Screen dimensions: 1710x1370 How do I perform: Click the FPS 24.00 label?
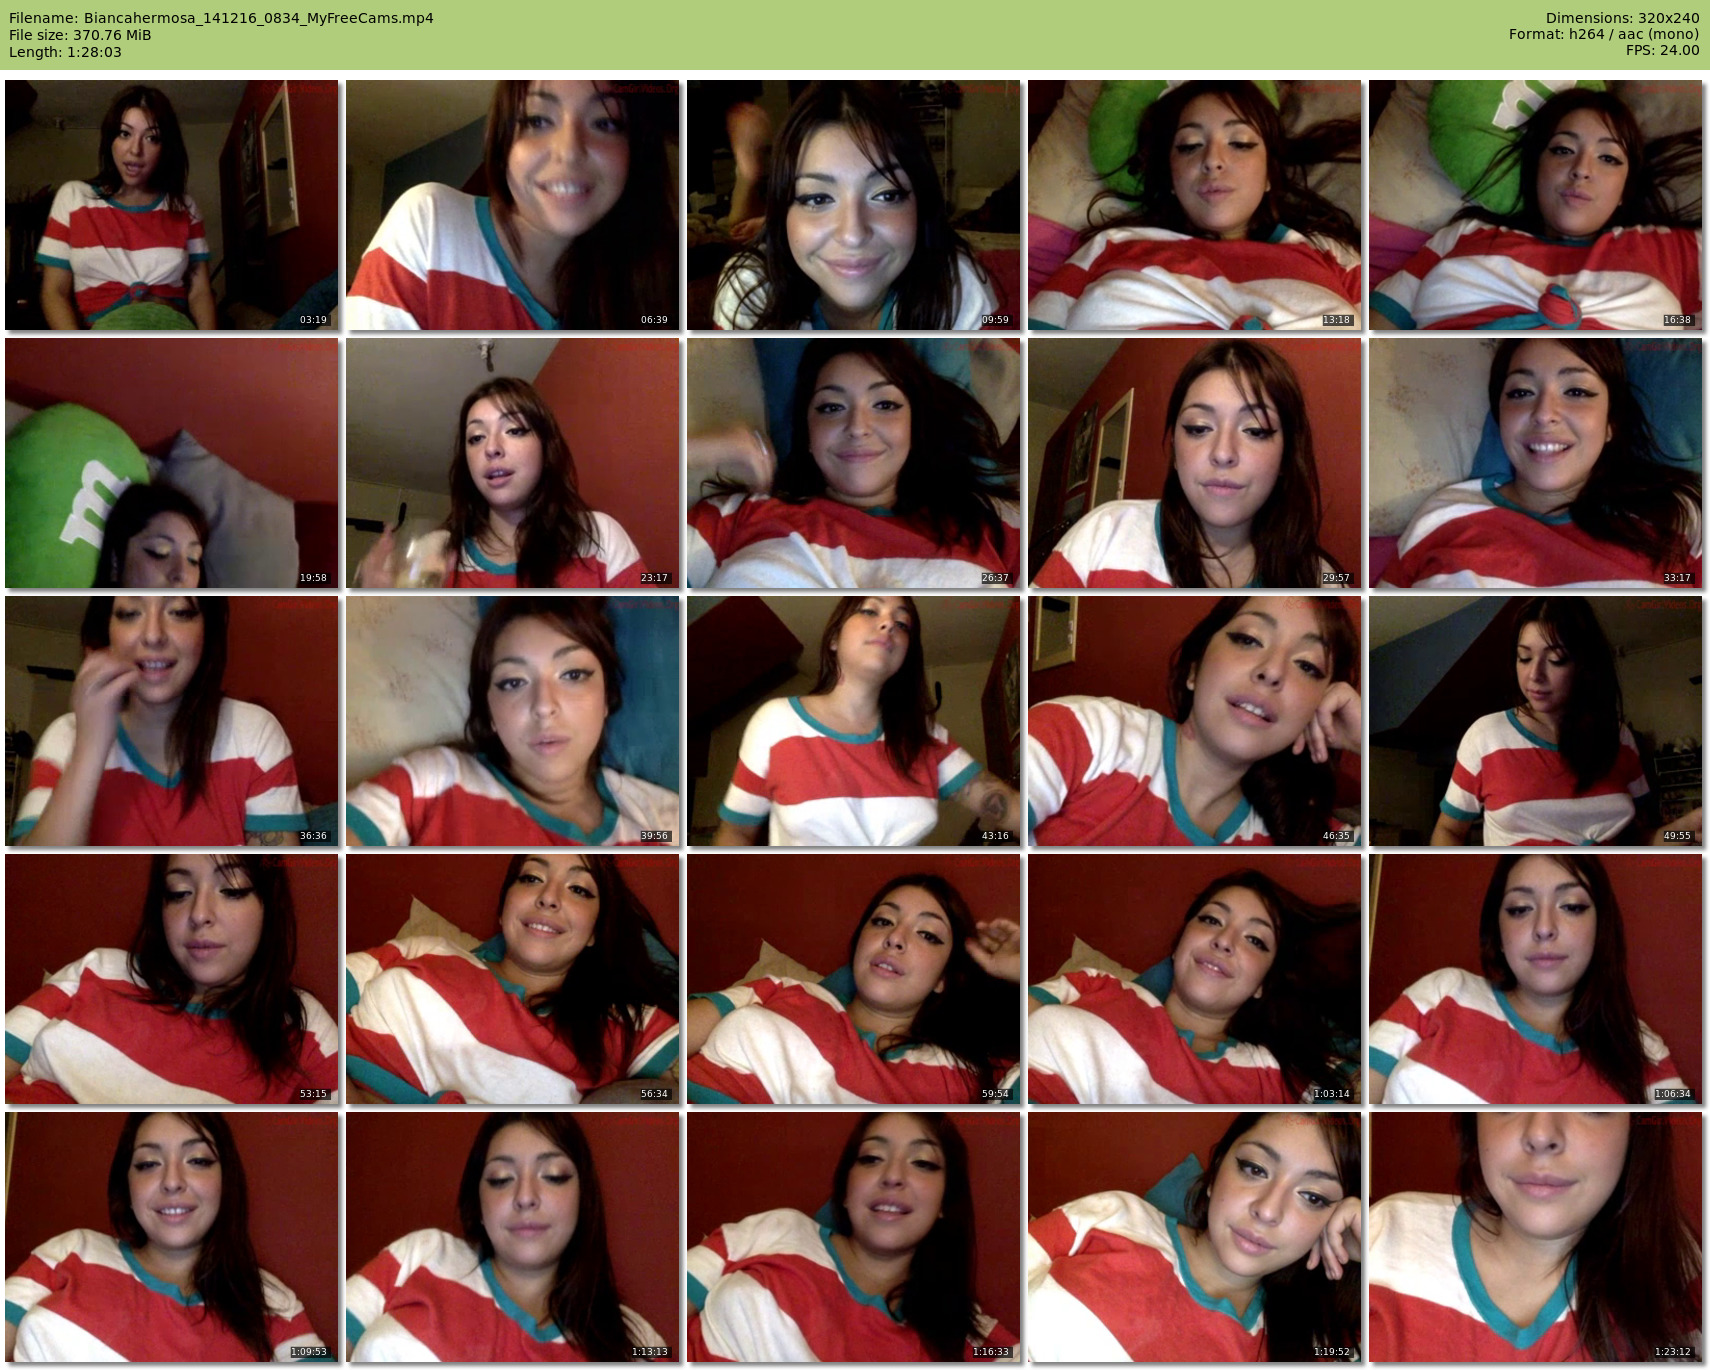pos(1662,50)
